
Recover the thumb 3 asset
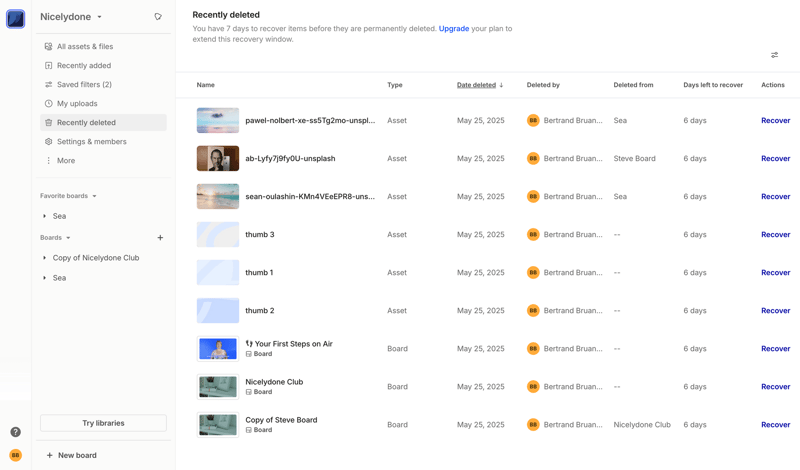pyautogui.click(x=775, y=235)
